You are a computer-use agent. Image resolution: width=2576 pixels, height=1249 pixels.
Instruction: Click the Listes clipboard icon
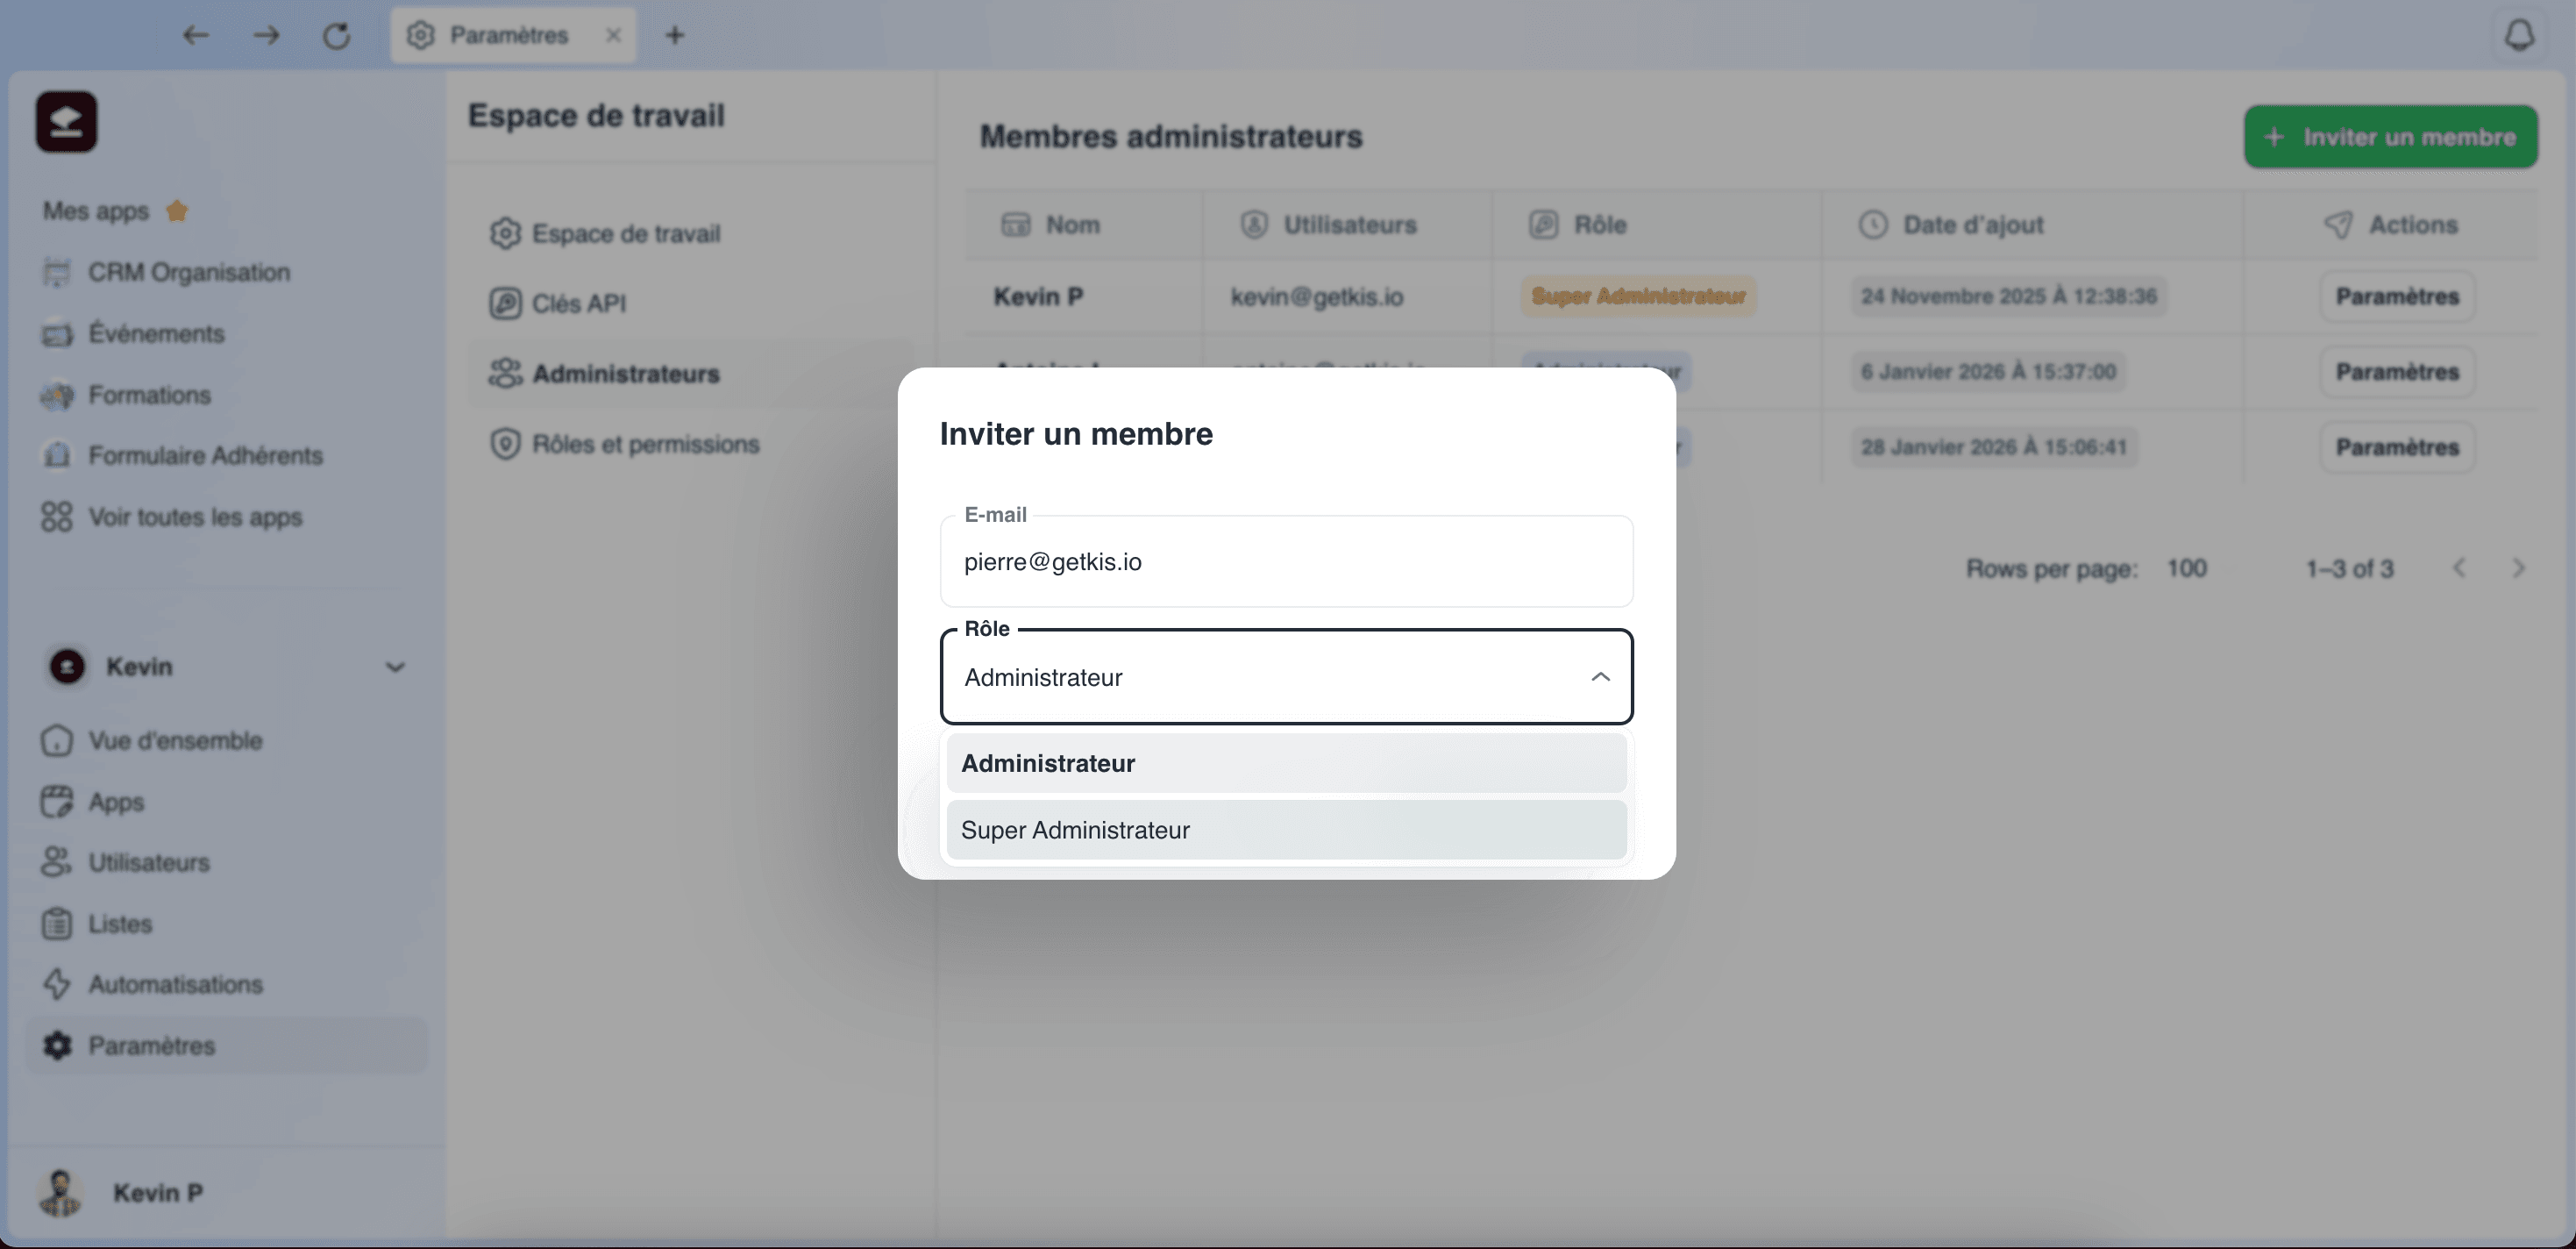tap(57, 923)
